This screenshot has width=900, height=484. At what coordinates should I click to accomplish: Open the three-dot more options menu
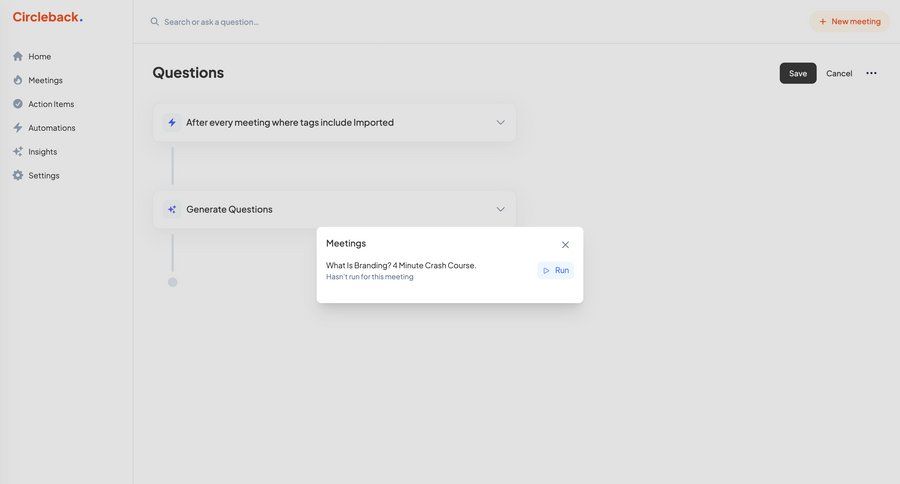871,73
